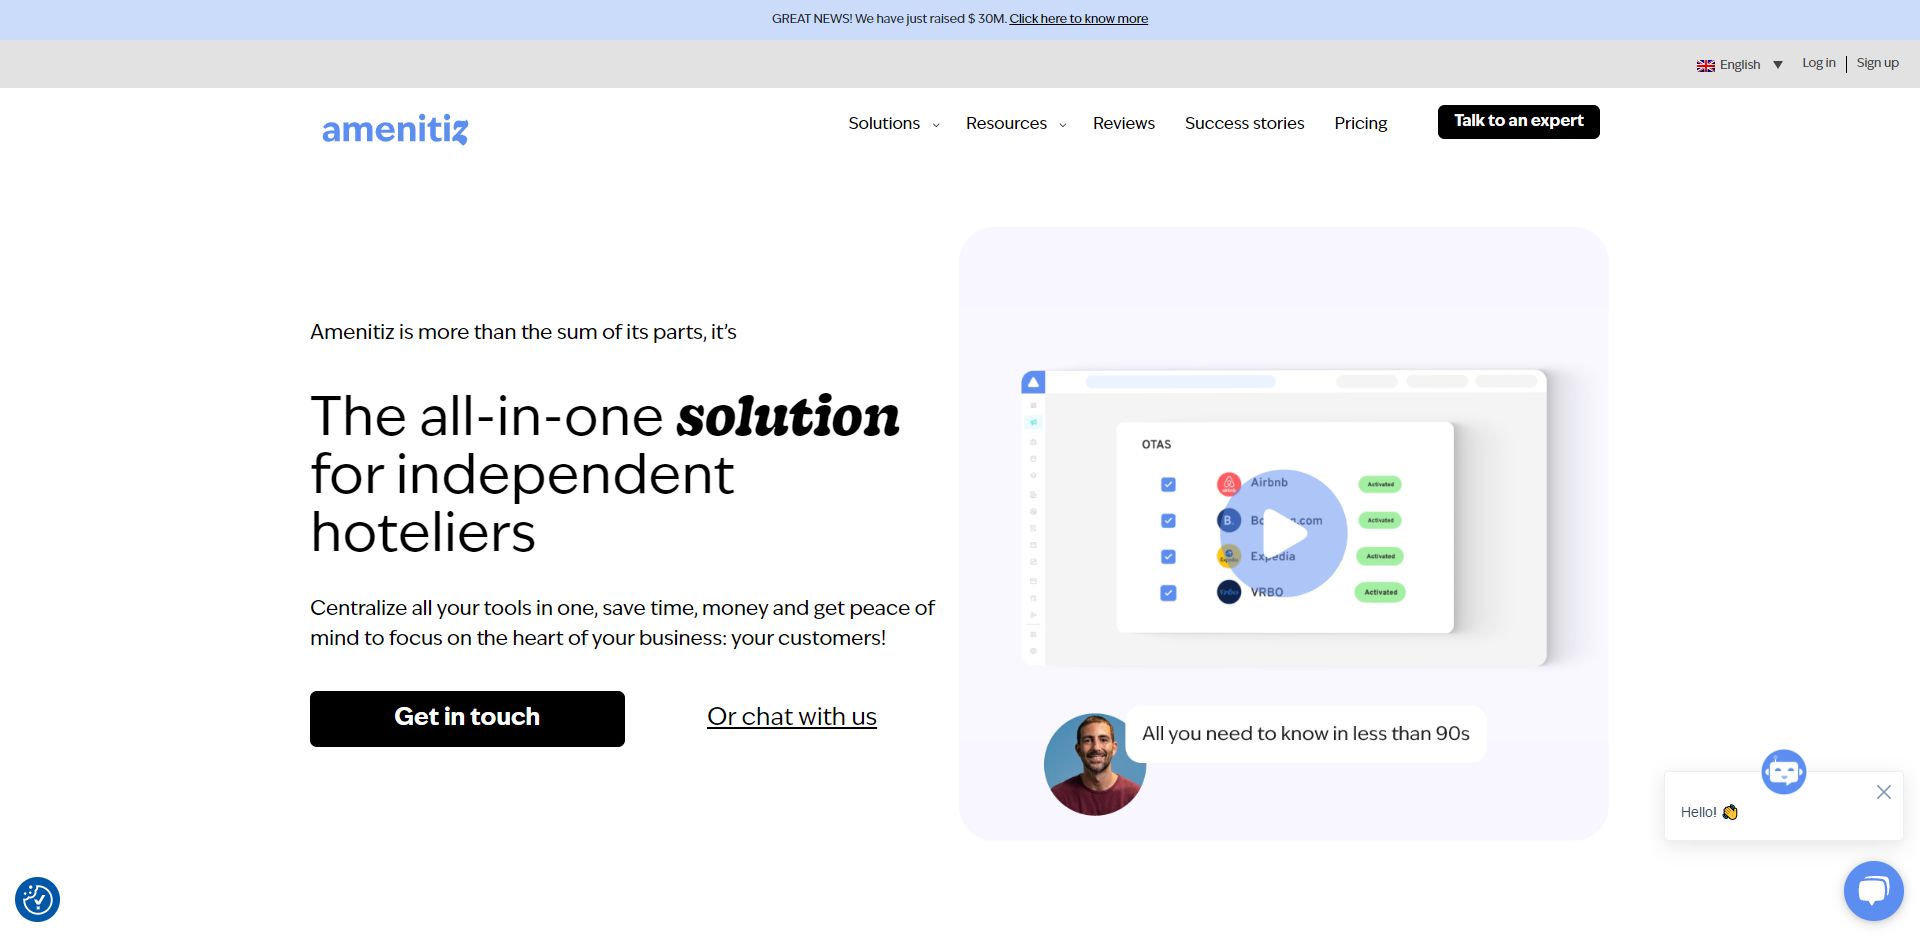Image resolution: width=1920 pixels, height=937 pixels.
Task: Click the amenitiz logo
Action: click(x=395, y=129)
